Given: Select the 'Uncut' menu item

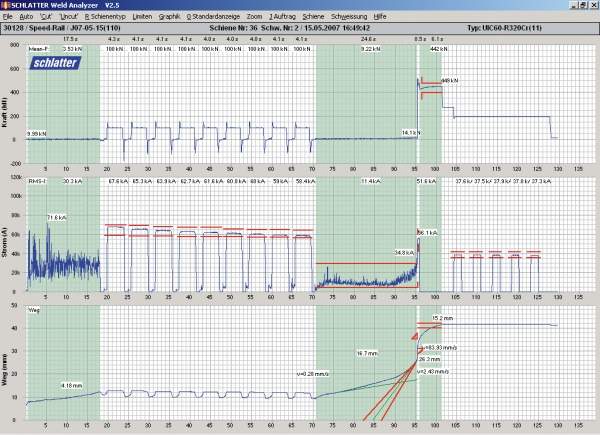Looking at the screenshot, I should click(x=69, y=18).
